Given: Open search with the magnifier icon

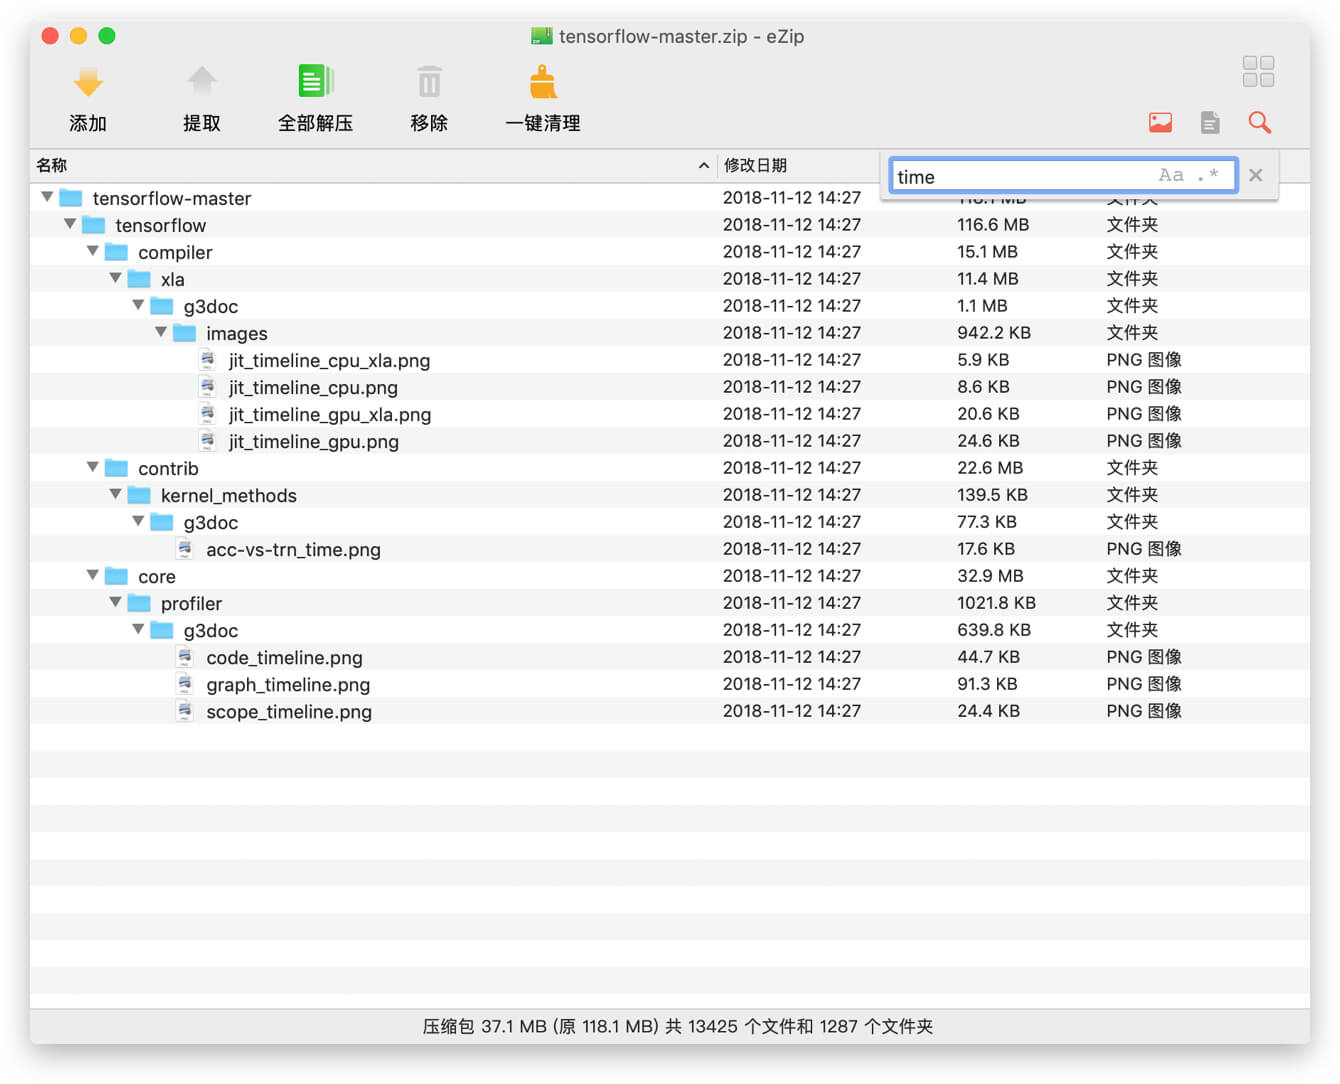Looking at the screenshot, I should 1259,122.
